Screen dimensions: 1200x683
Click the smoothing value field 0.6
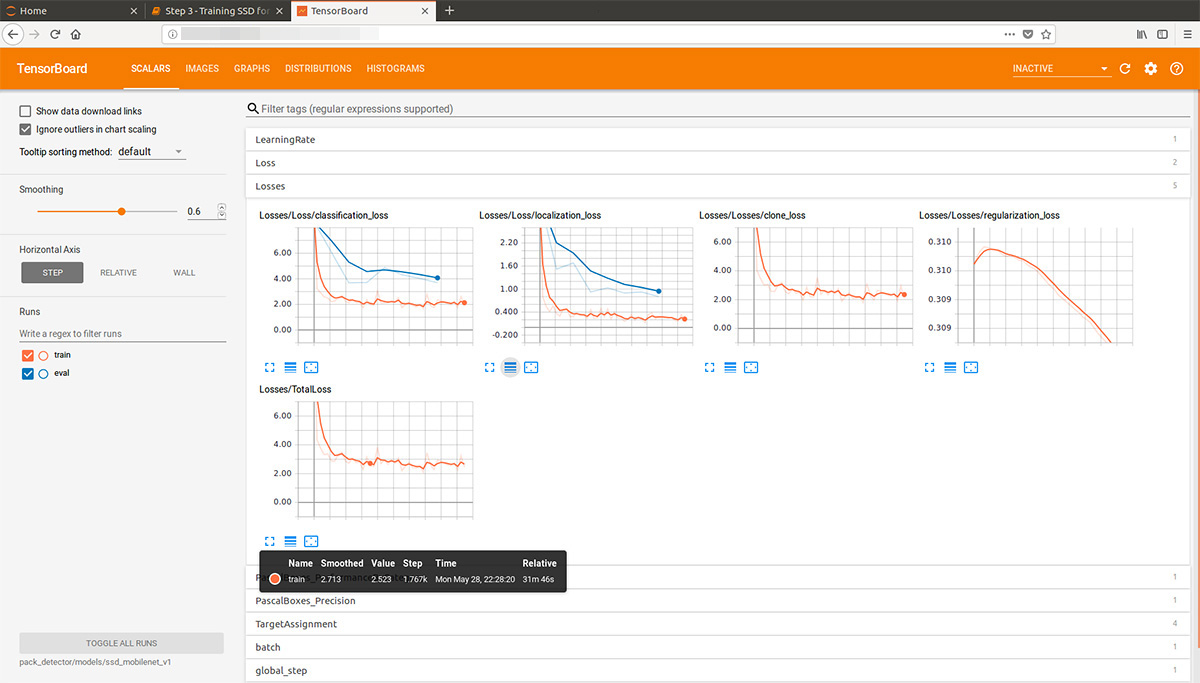206,211
